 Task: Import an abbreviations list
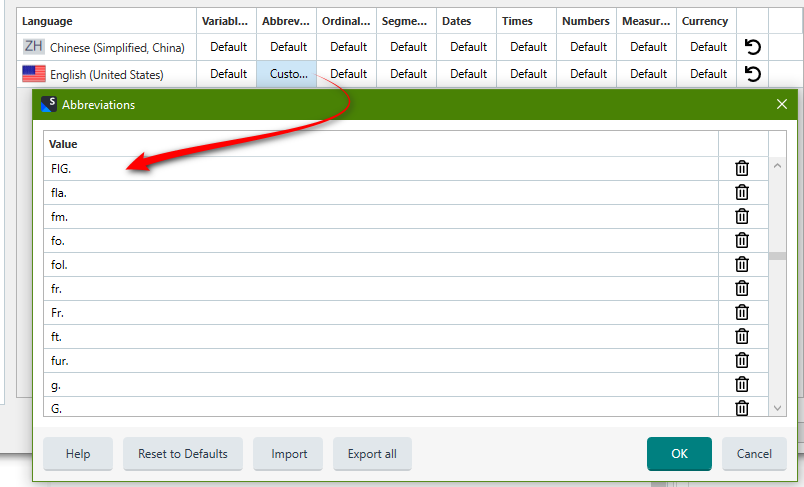click(x=289, y=454)
